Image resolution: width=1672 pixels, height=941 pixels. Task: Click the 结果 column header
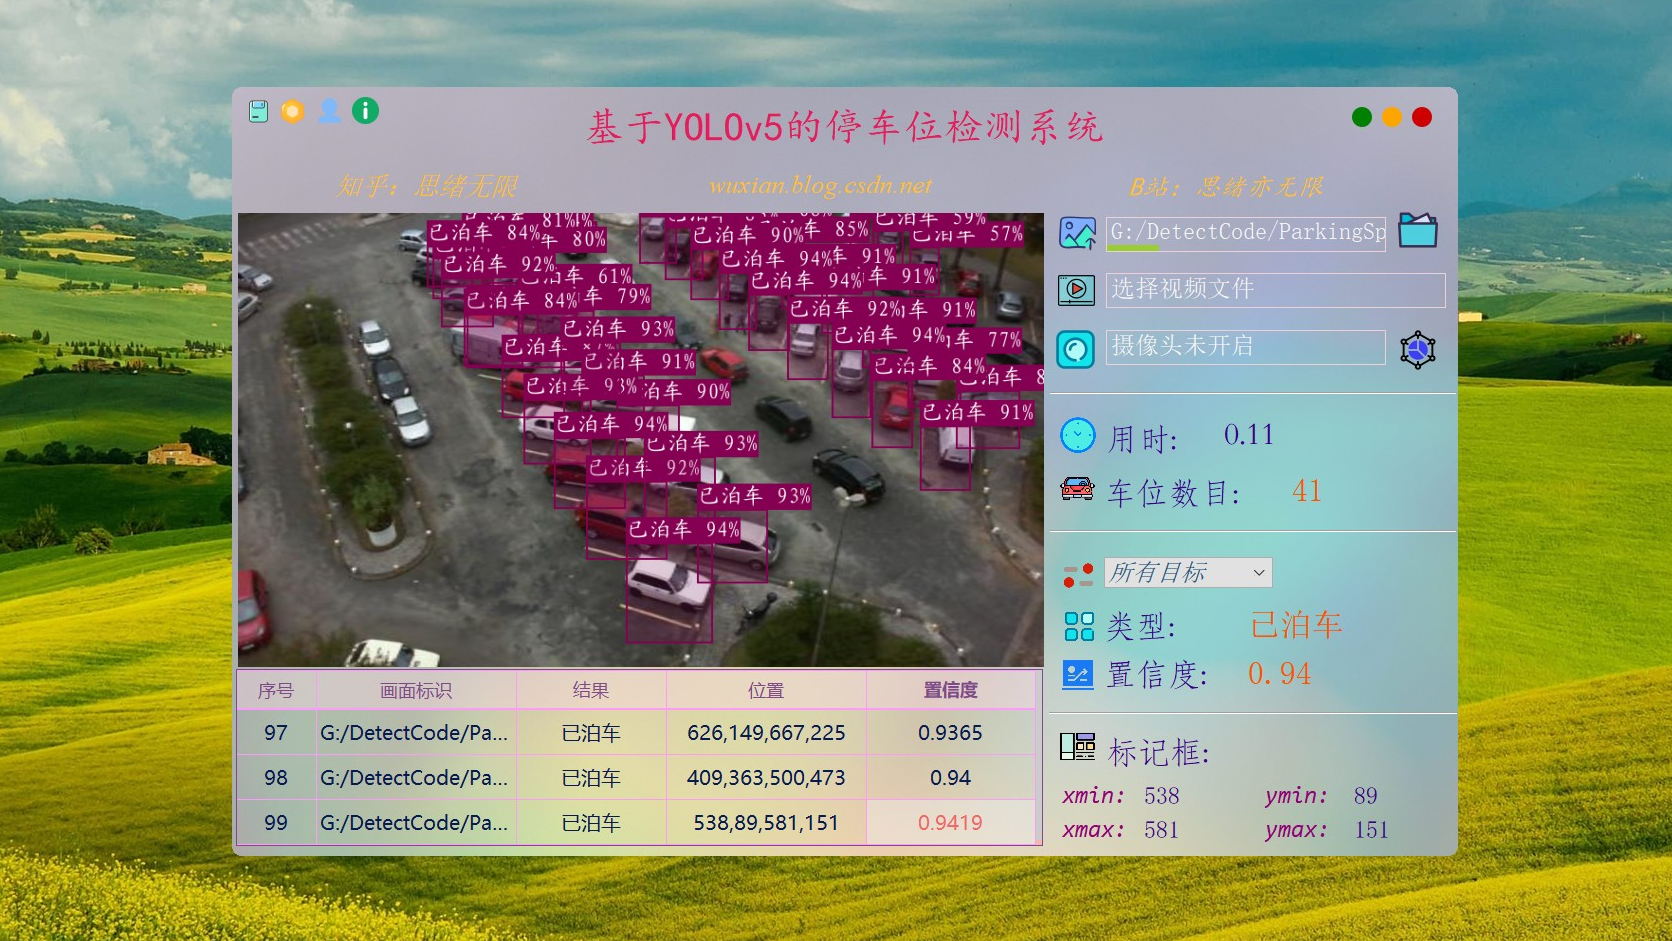(x=591, y=690)
